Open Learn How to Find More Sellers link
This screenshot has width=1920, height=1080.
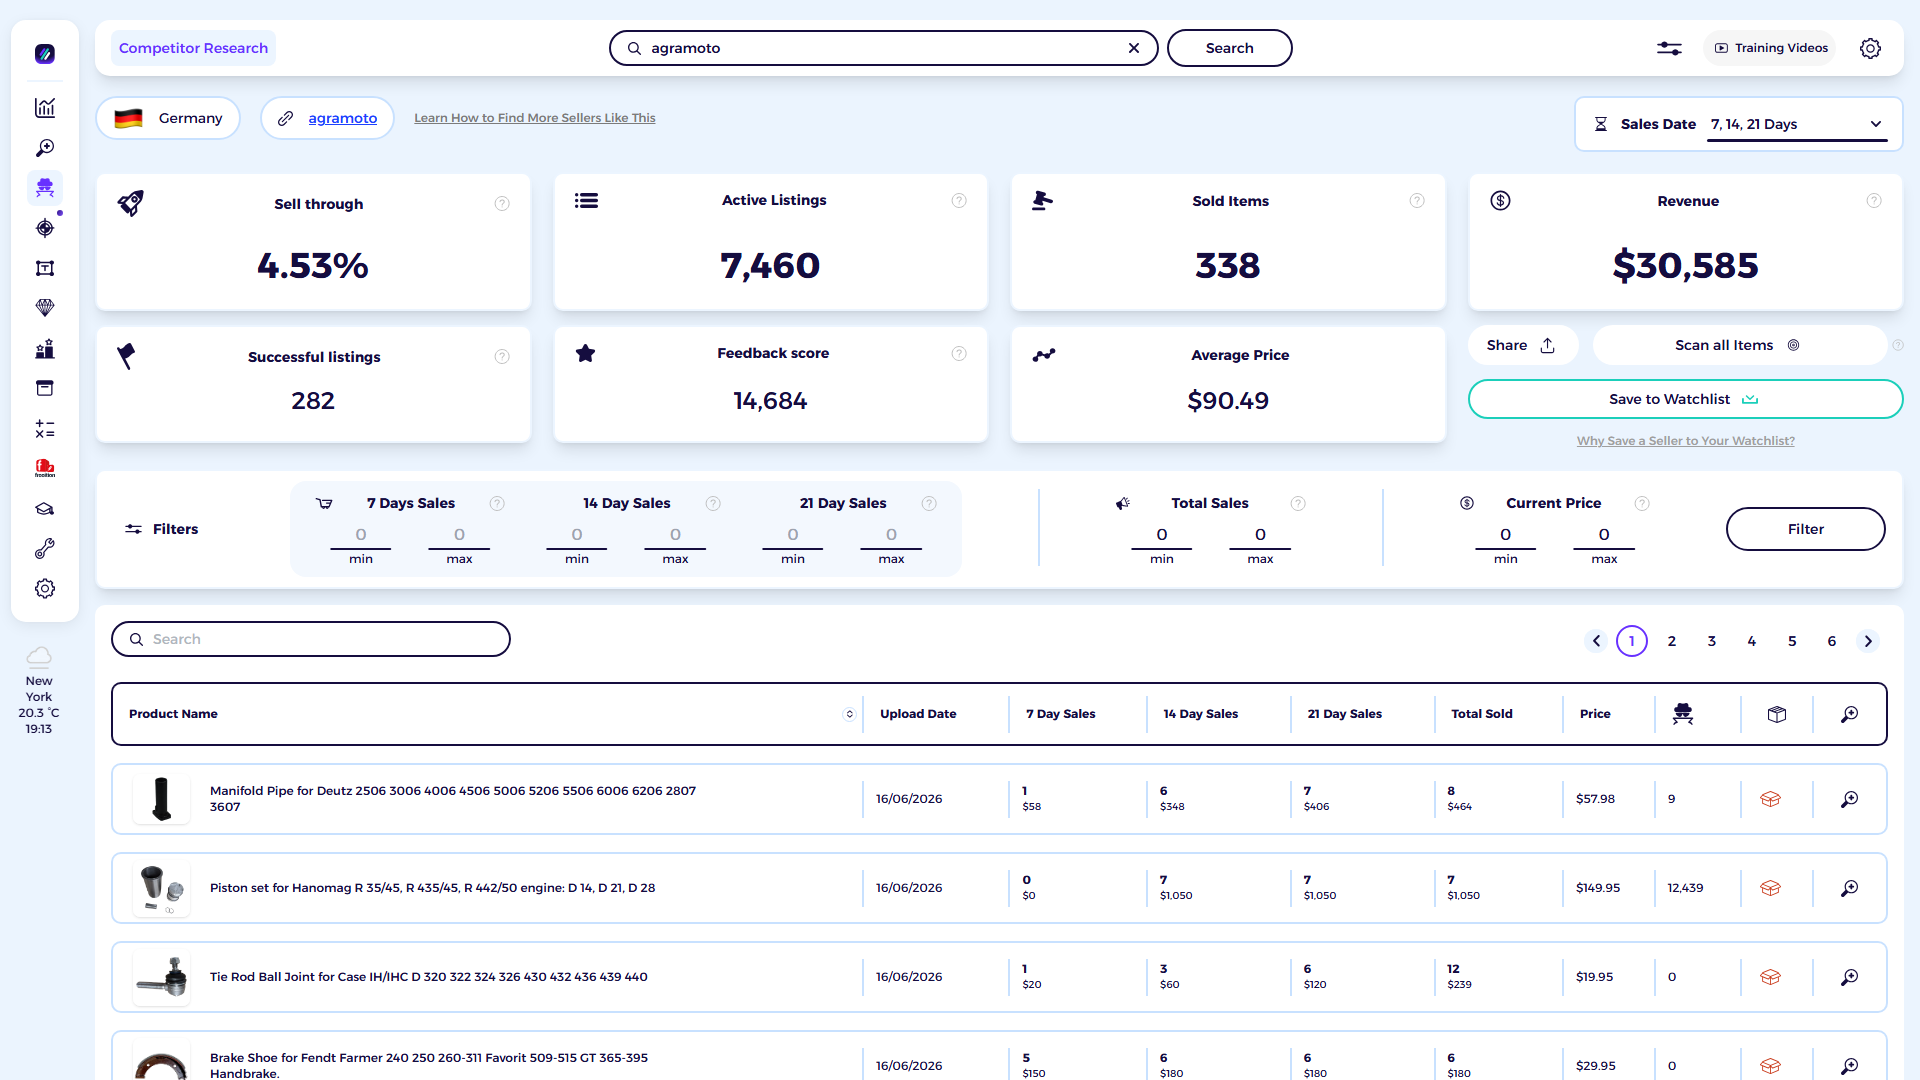(535, 118)
